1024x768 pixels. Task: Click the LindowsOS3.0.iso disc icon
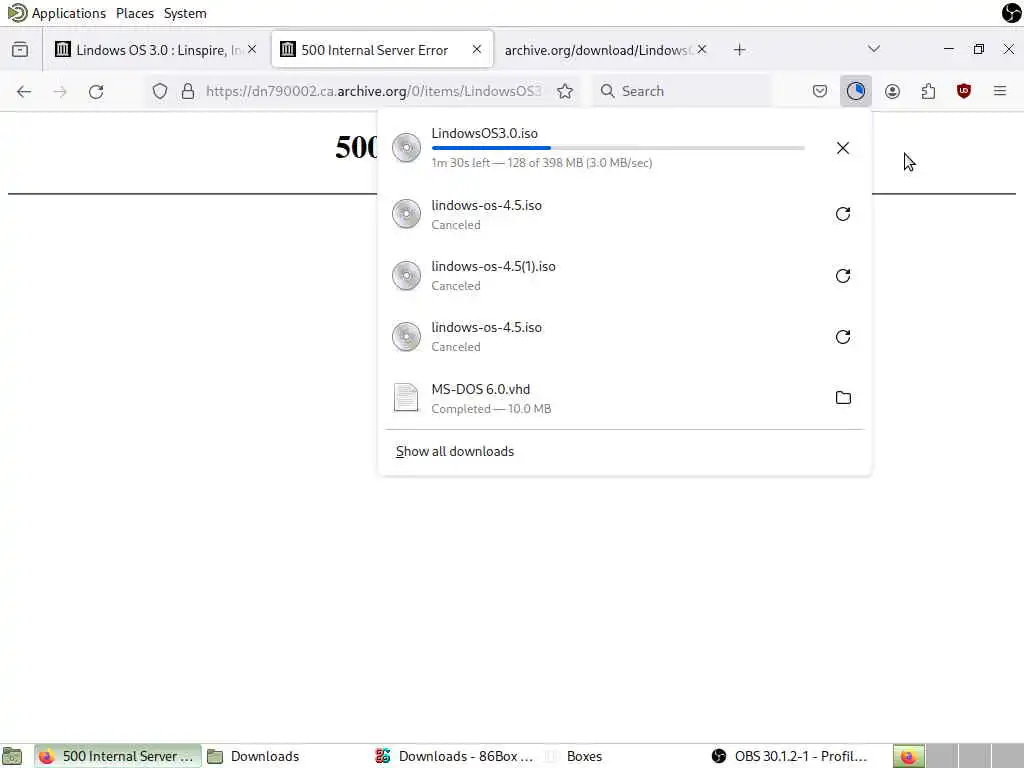pos(406,148)
